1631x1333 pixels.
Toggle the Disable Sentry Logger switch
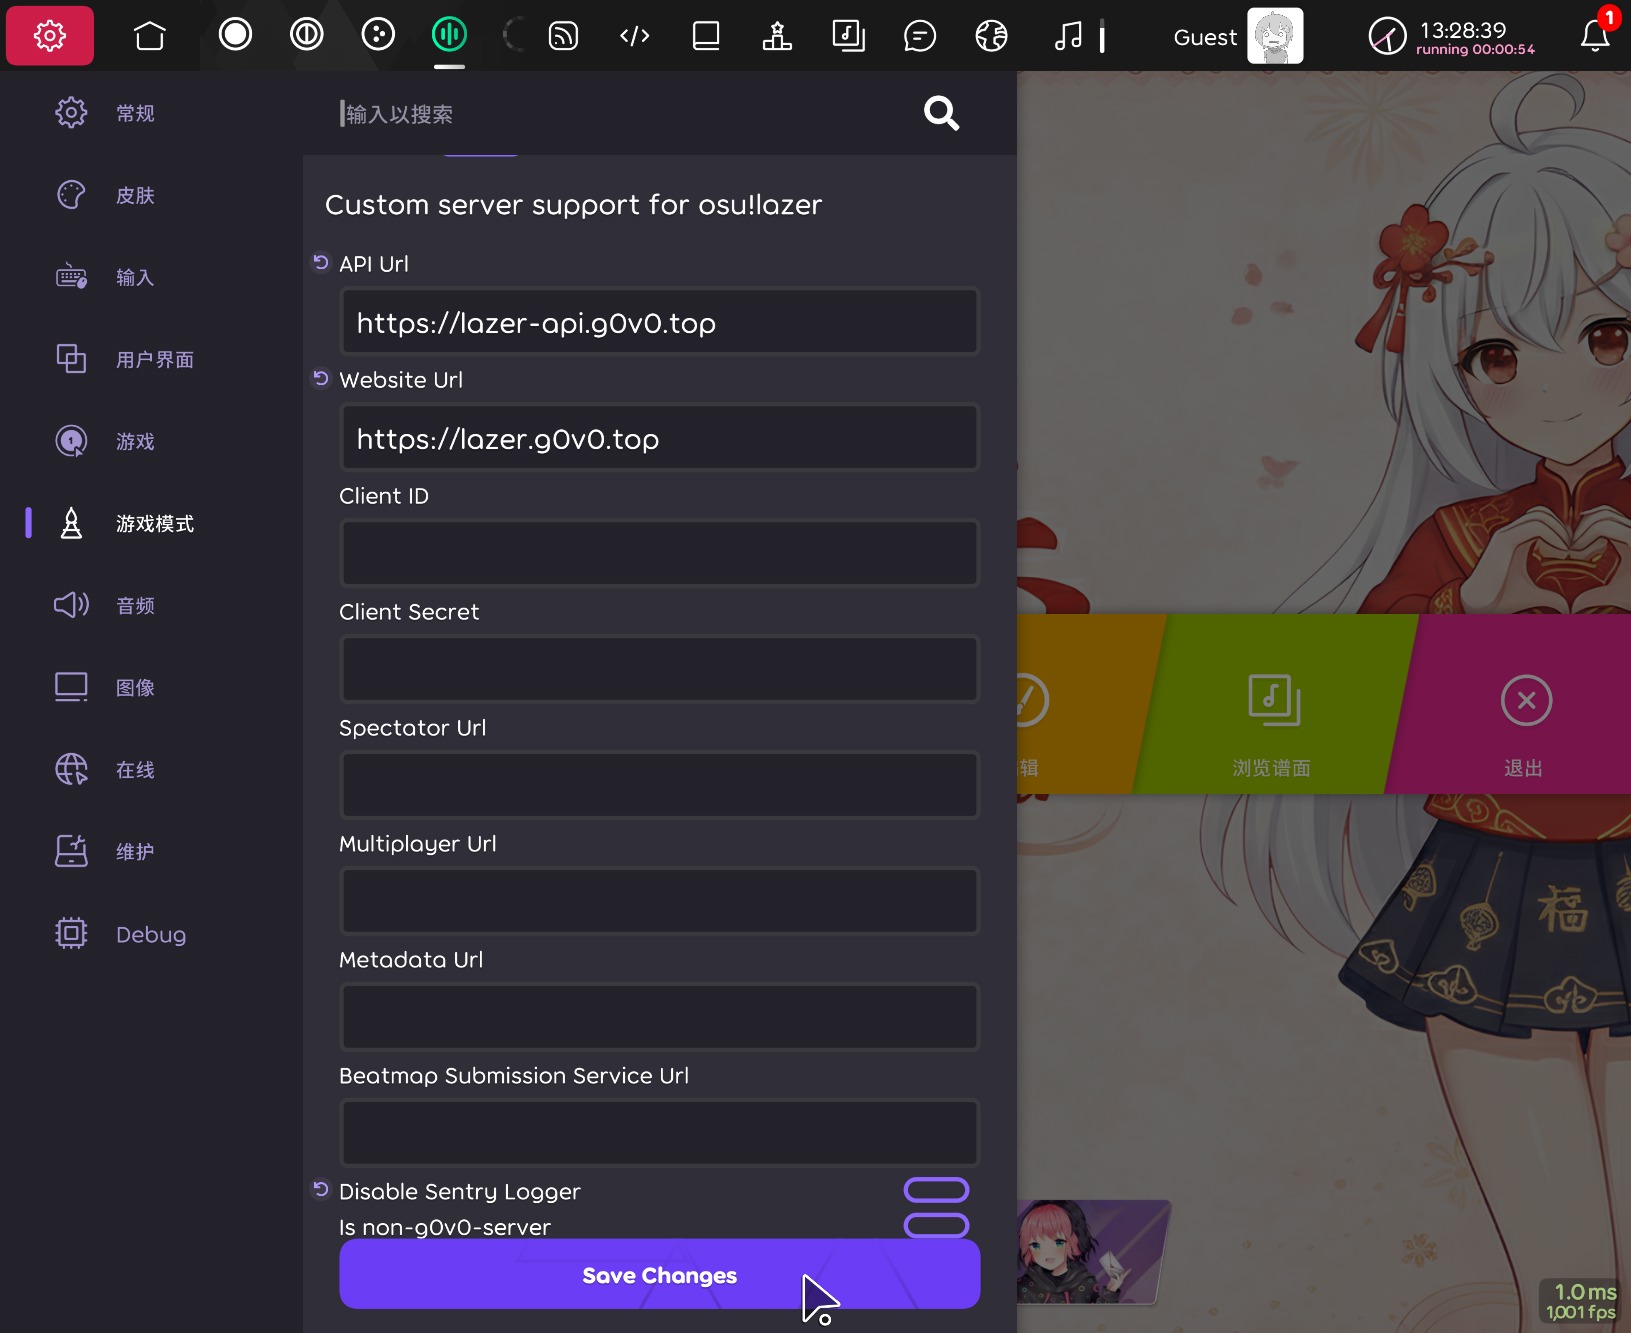click(x=936, y=1189)
